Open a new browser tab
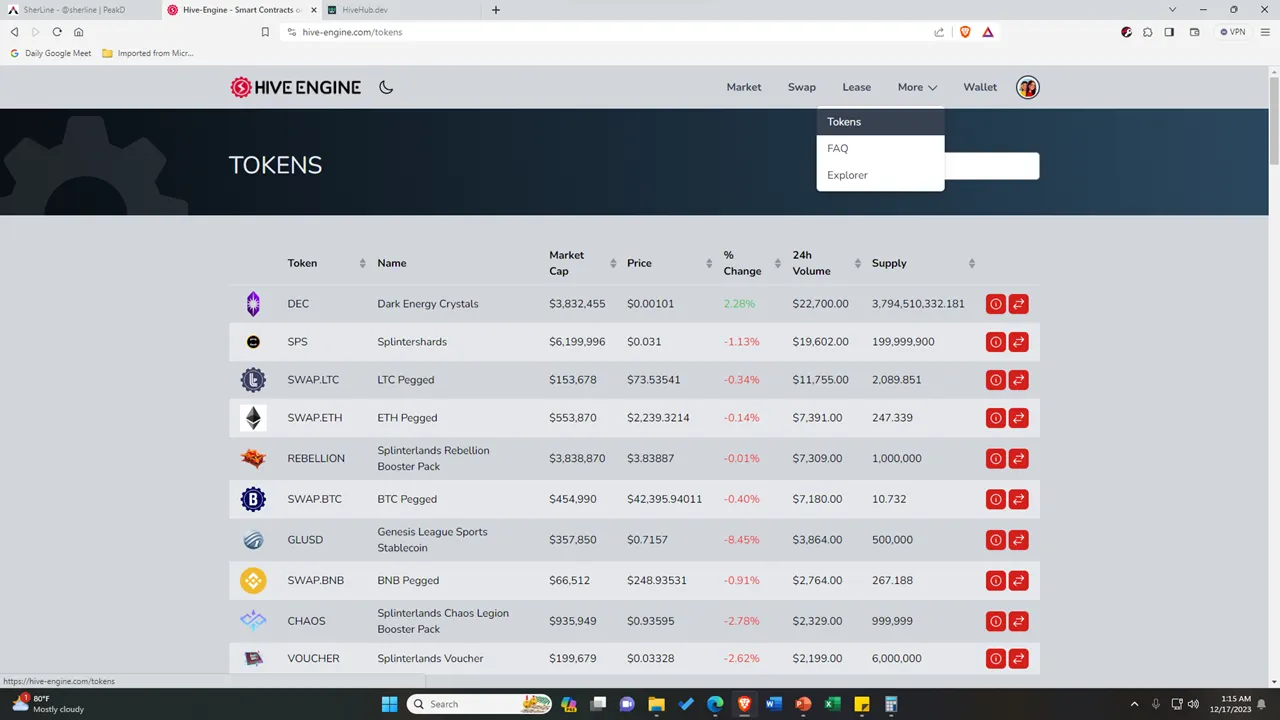The height and width of the screenshot is (720, 1280). (x=496, y=10)
